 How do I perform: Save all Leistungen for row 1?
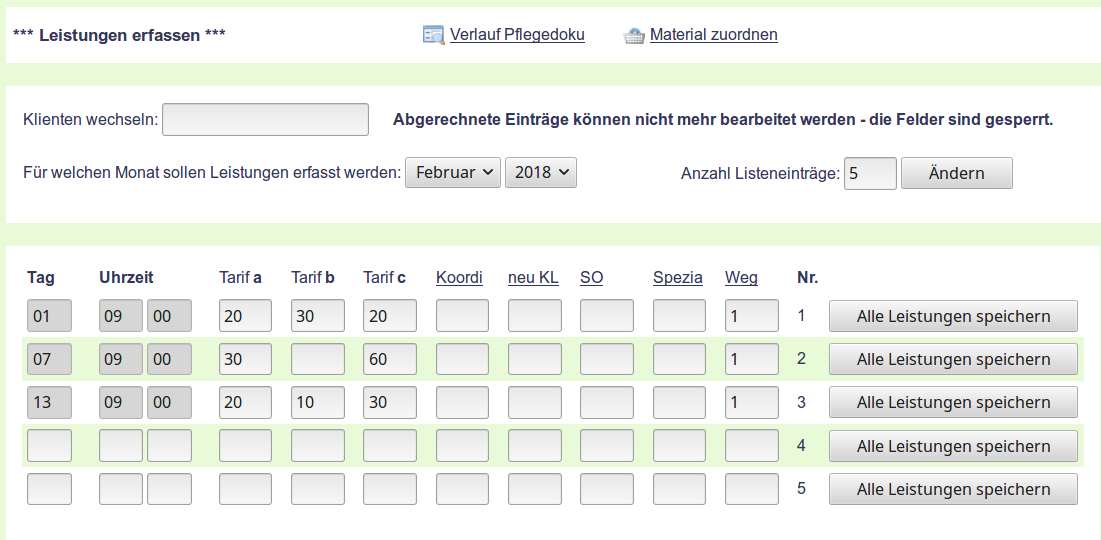point(953,316)
